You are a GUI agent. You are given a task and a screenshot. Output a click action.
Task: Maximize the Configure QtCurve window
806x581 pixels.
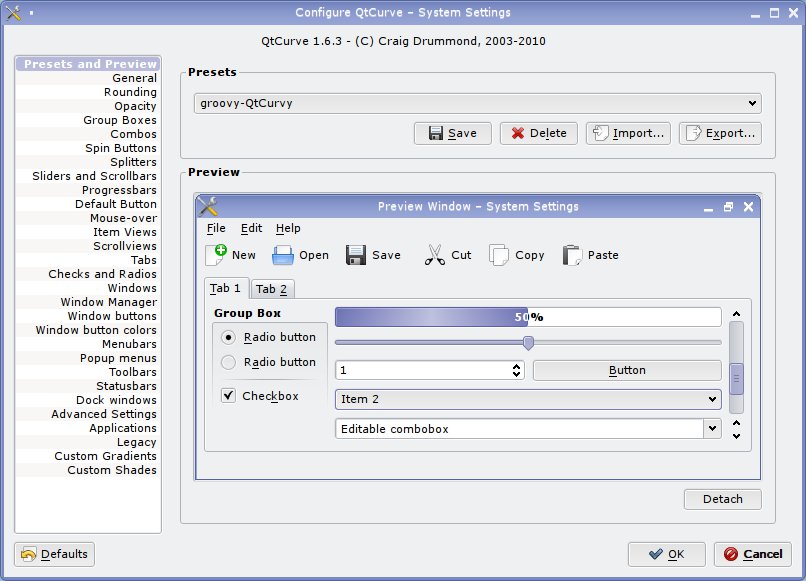coord(774,13)
